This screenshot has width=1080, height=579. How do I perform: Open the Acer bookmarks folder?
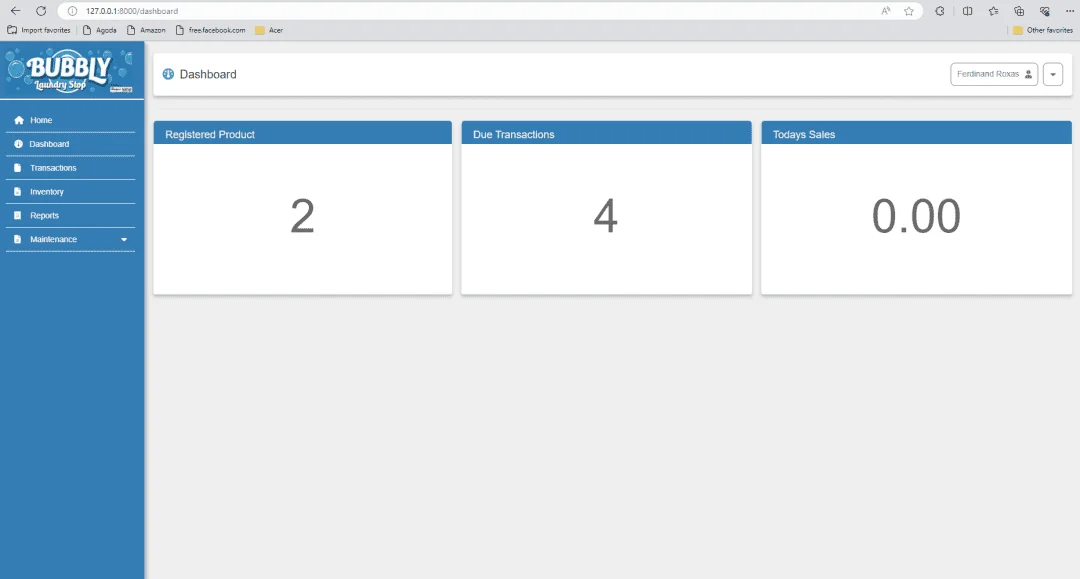(x=269, y=30)
